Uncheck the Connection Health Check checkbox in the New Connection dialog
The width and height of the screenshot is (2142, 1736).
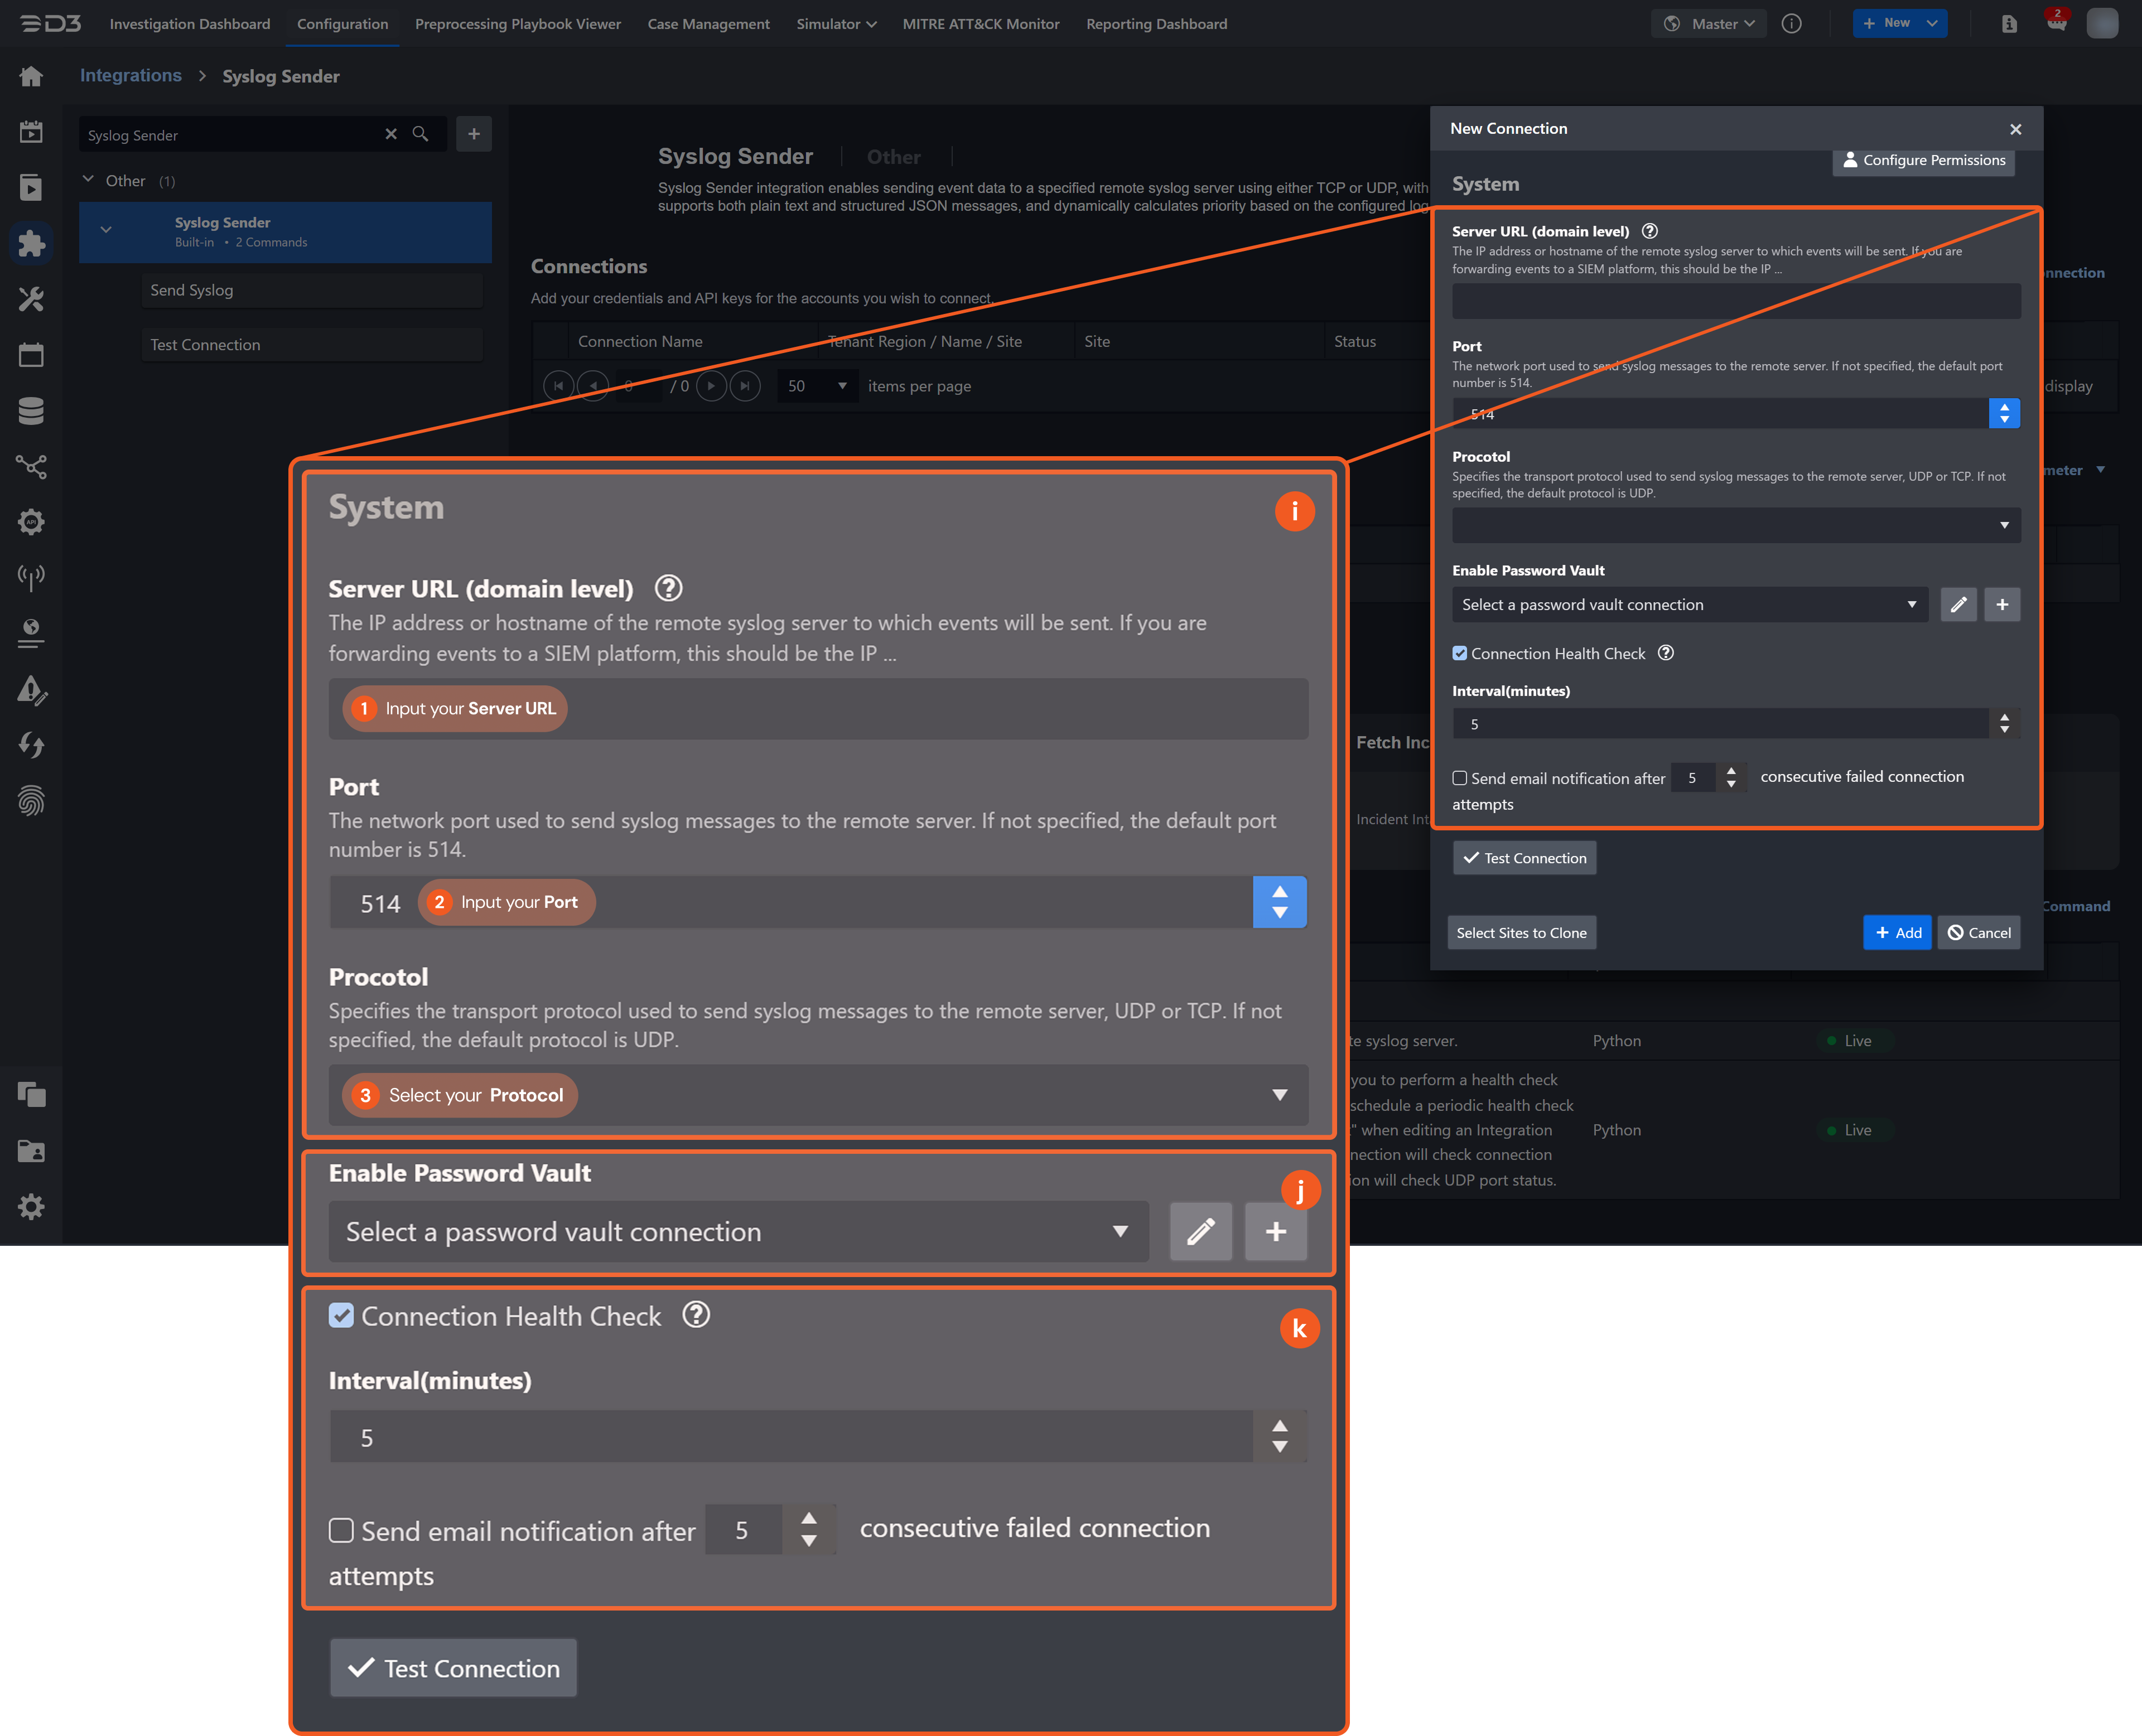point(1460,653)
